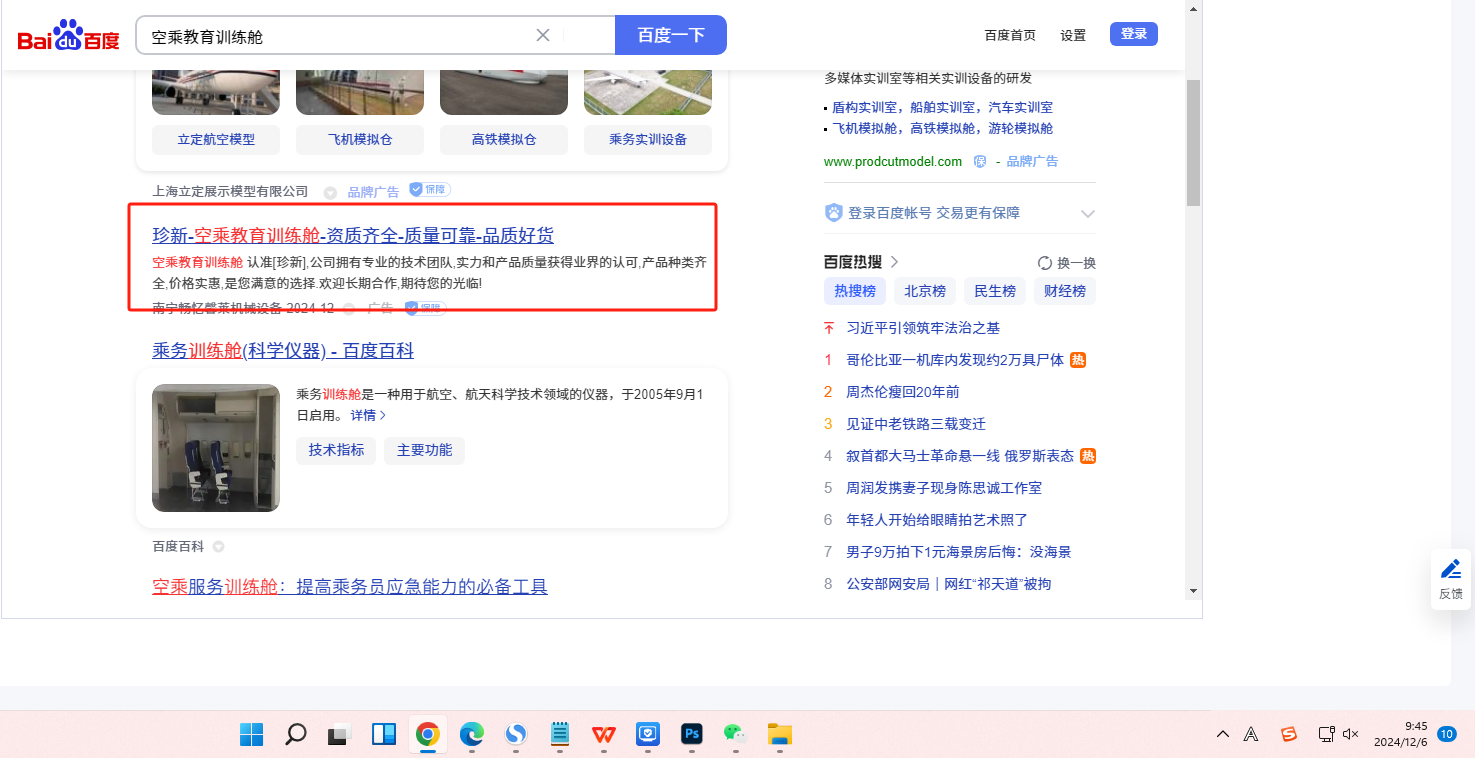This screenshot has height=758, width=1475.
Task: Clear the search box with the X icon
Action: pyautogui.click(x=543, y=36)
